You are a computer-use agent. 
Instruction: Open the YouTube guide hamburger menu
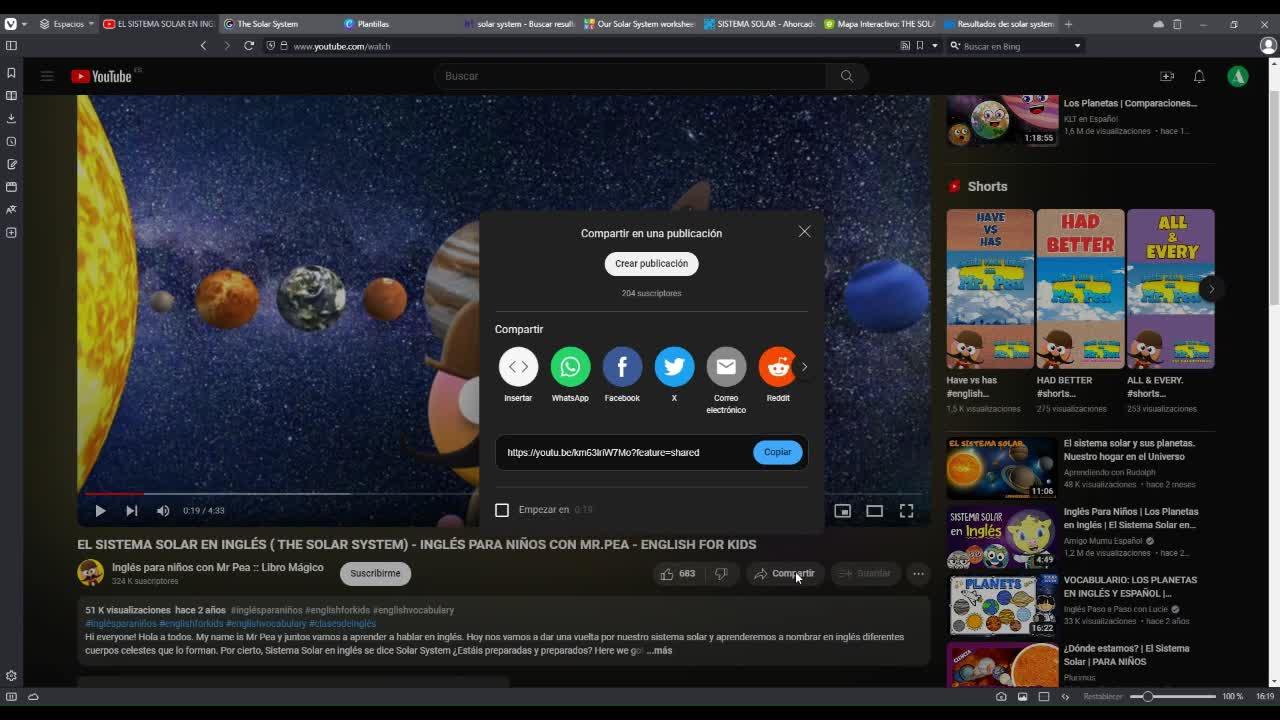tap(47, 76)
